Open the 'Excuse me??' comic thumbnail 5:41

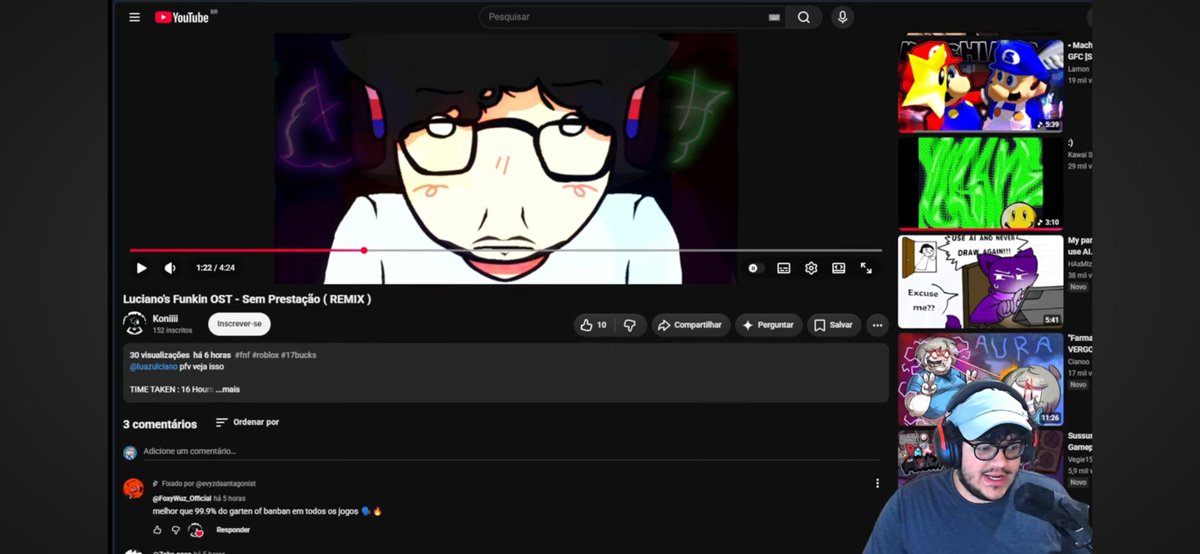tap(980, 281)
